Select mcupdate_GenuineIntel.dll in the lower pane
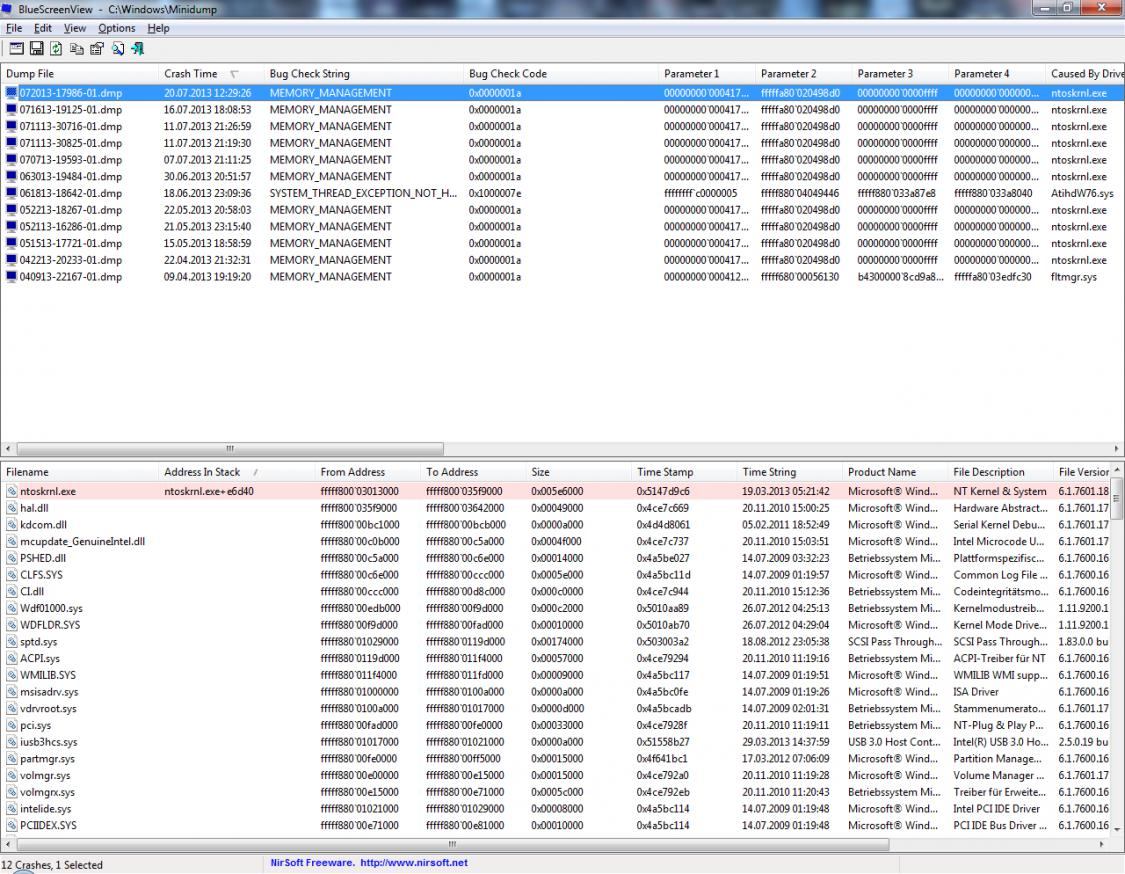The width and height of the screenshot is (1125, 874). point(83,541)
